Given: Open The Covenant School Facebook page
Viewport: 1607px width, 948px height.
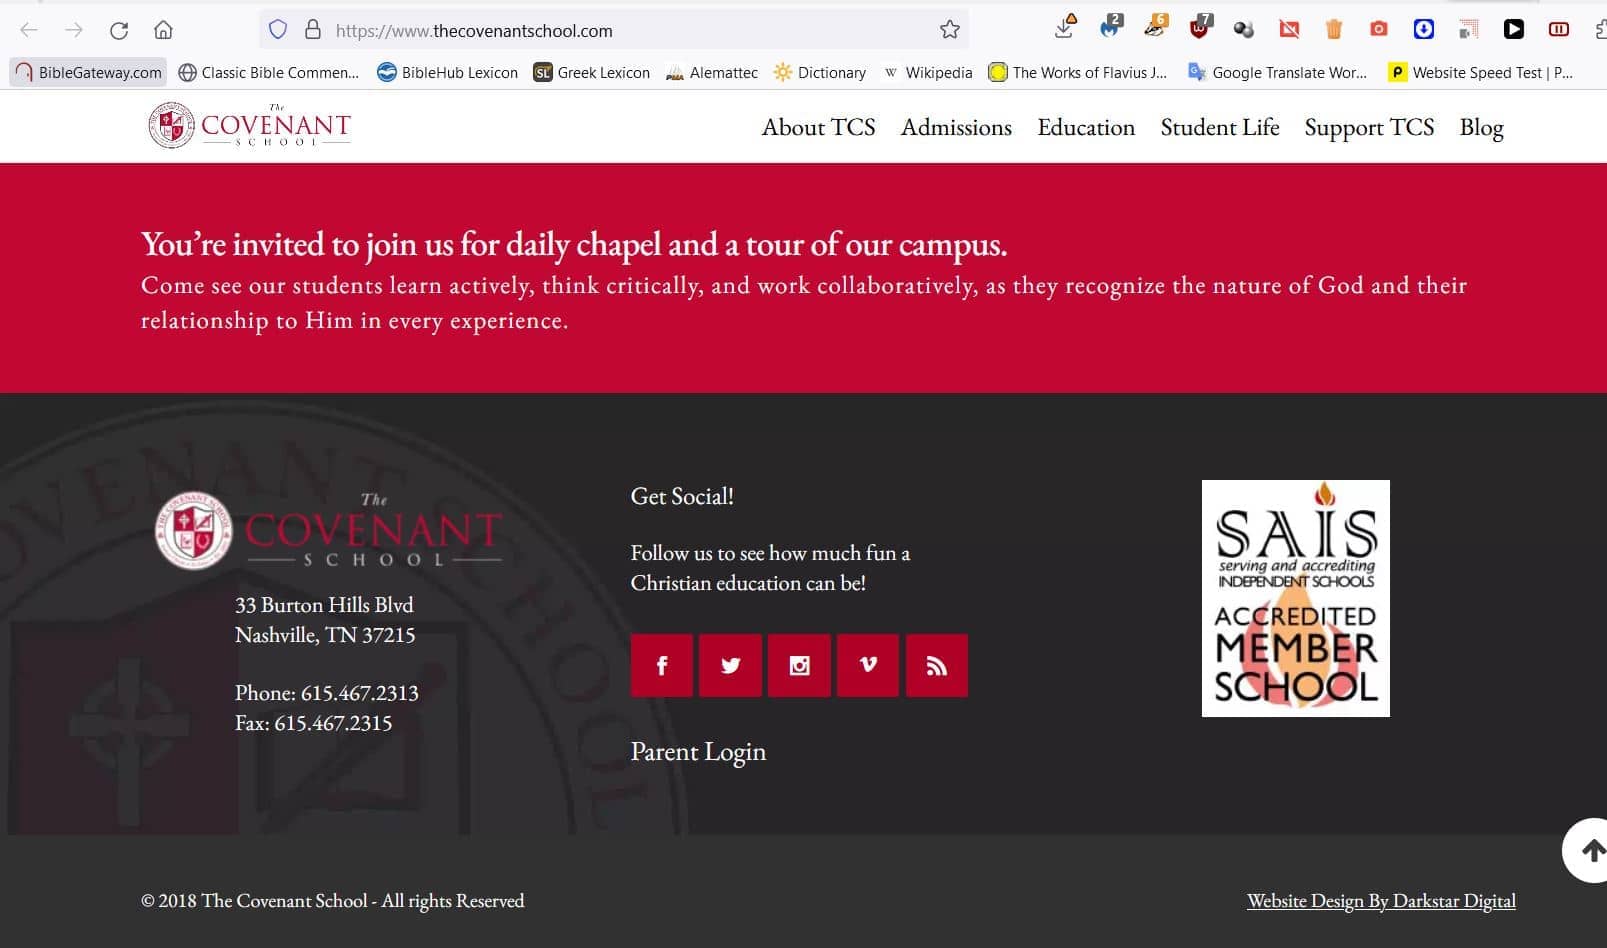Looking at the screenshot, I should pyautogui.click(x=662, y=665).
